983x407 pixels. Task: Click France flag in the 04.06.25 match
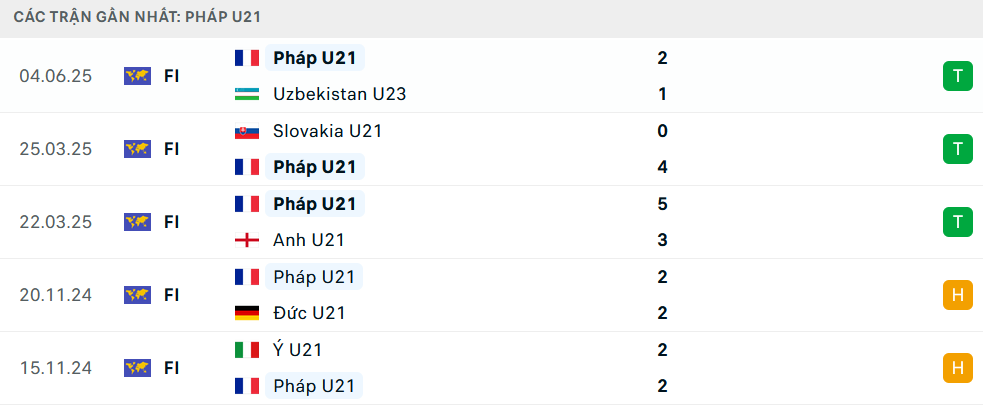247,58
